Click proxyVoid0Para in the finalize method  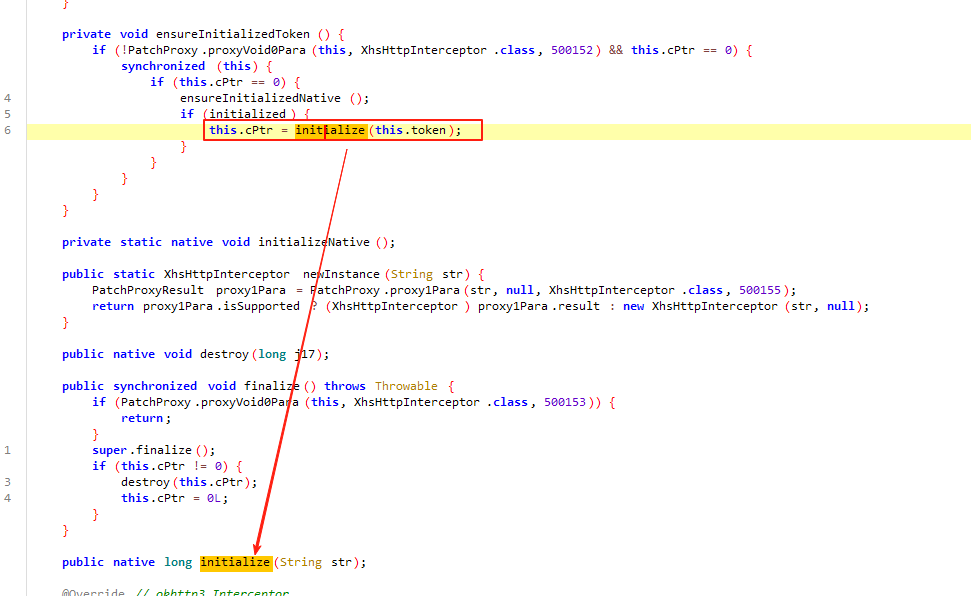250,402
